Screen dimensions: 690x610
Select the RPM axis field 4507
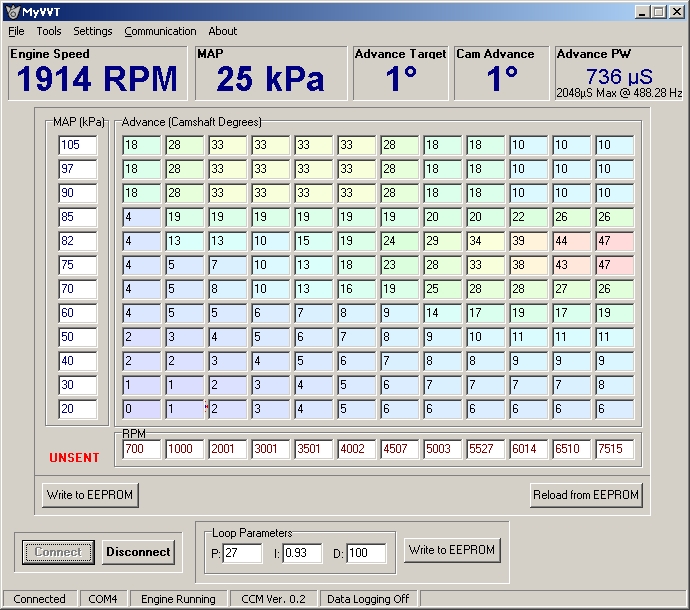400,449
